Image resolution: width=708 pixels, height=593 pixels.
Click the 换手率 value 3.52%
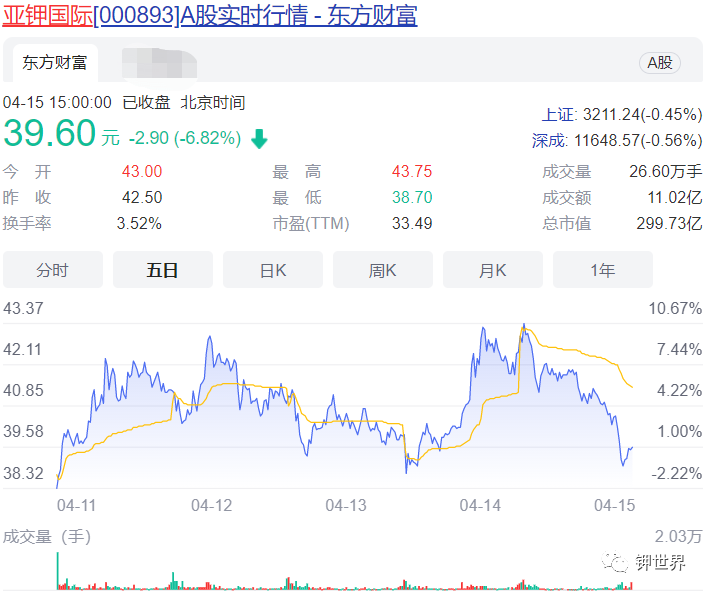point(139,223)
